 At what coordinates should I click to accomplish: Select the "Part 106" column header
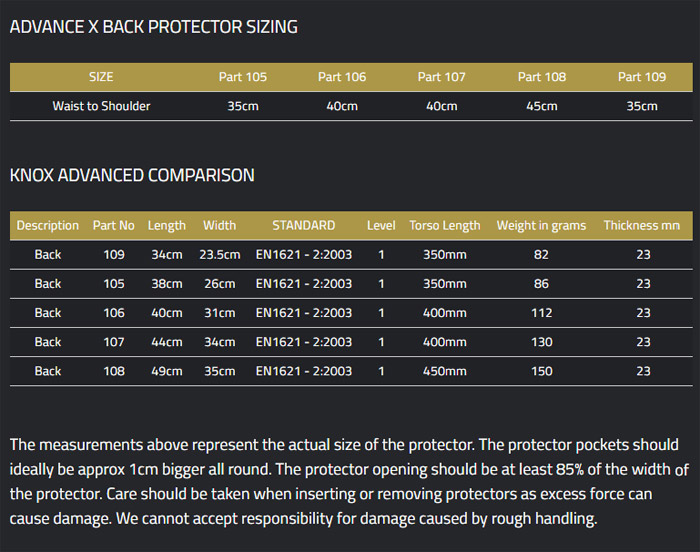coord(342,77)
